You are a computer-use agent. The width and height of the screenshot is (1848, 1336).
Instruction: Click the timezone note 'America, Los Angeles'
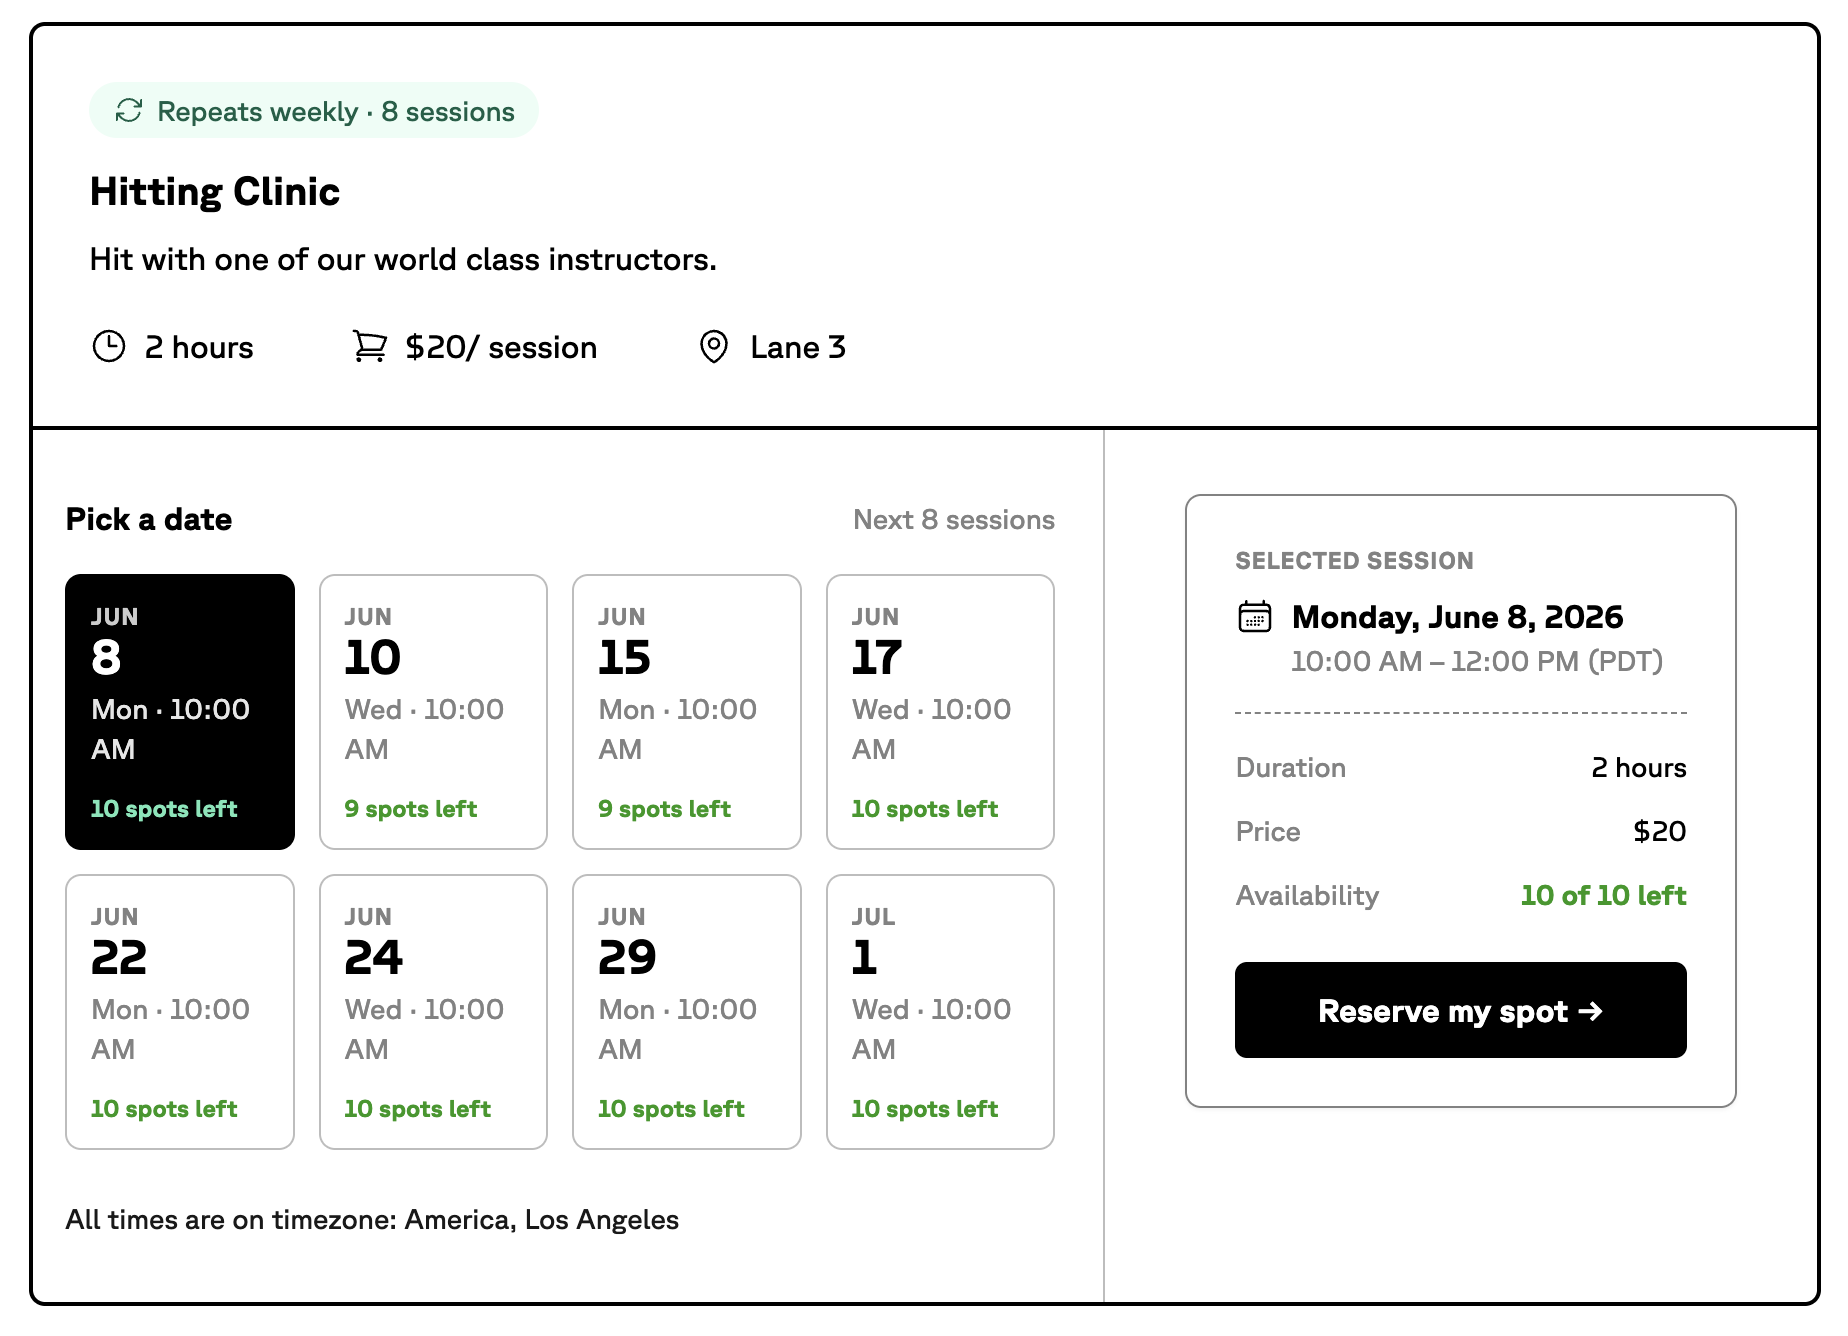(542, 1220)
